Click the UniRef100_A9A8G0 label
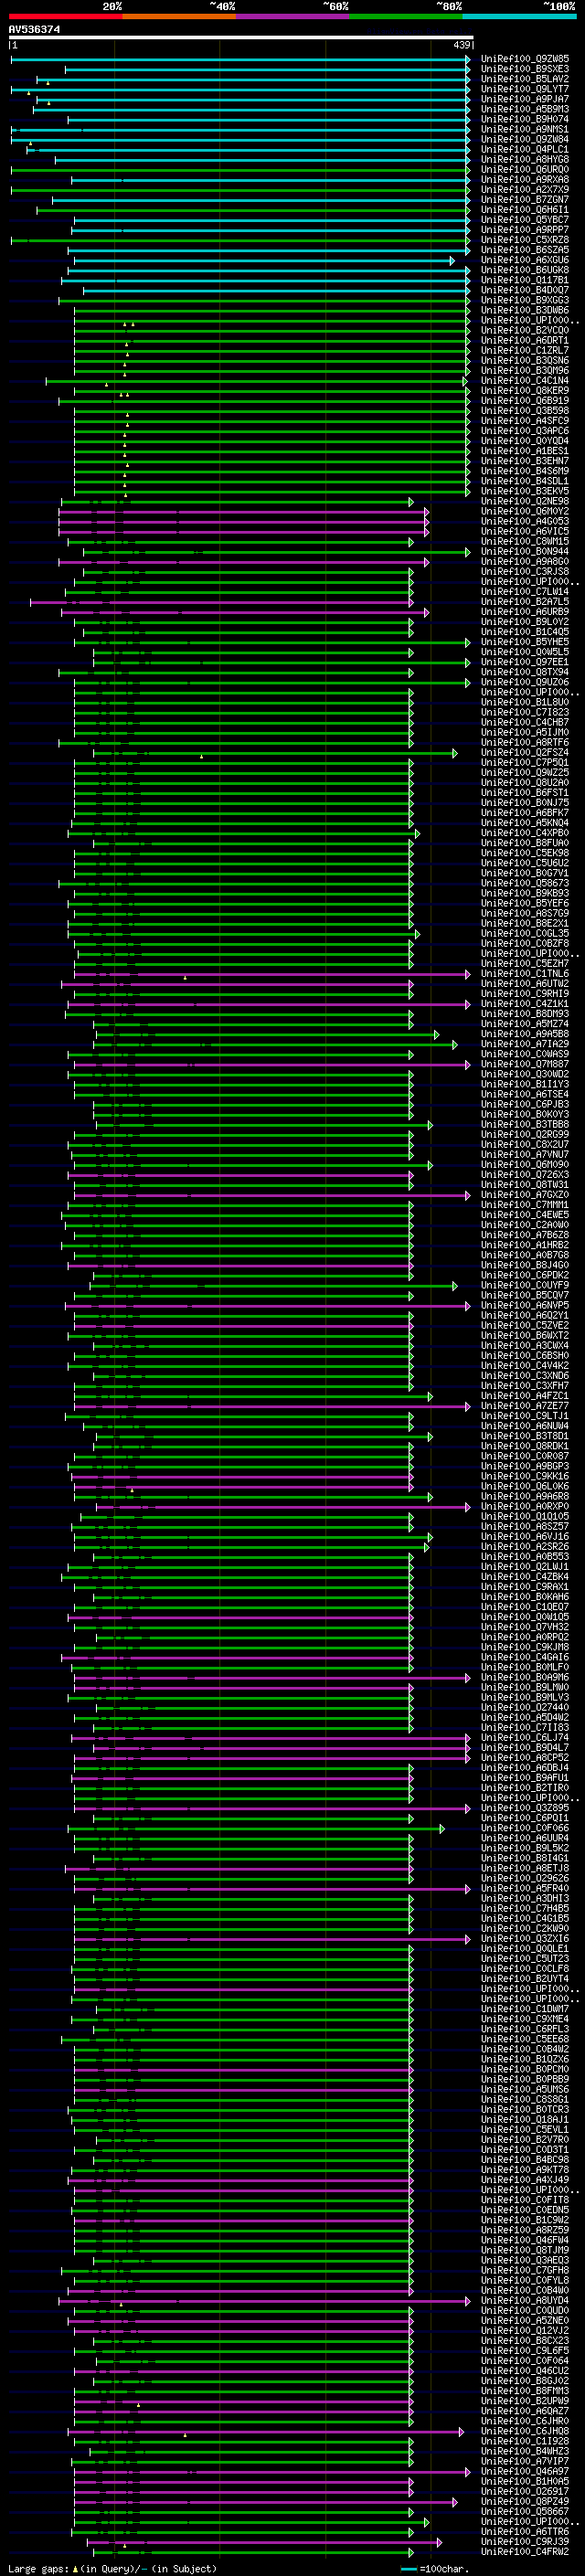The height and width of the screenshot is (2576, 585). (525, 561)
